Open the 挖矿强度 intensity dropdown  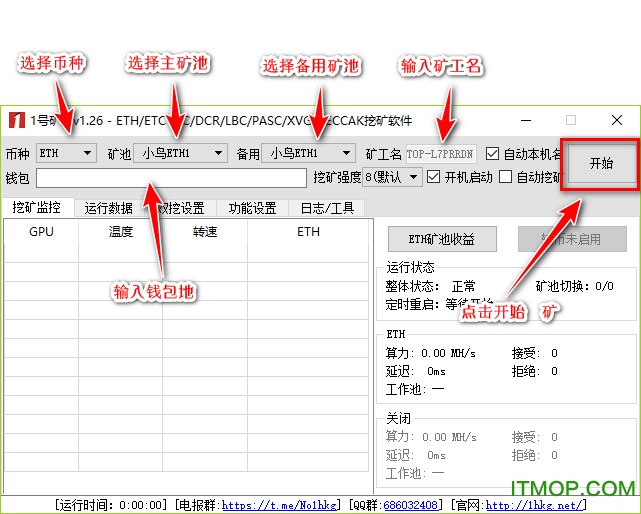click(392, 177)
